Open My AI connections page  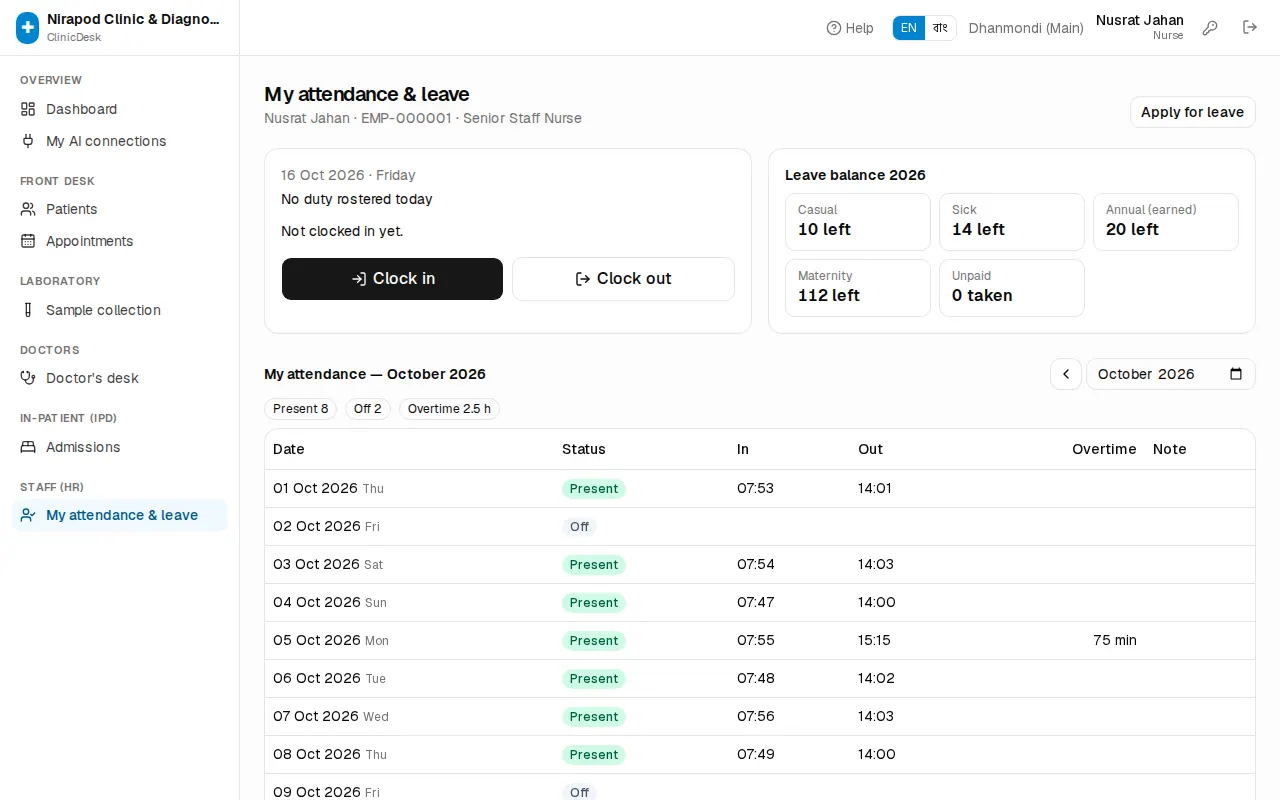pos(120,141)
